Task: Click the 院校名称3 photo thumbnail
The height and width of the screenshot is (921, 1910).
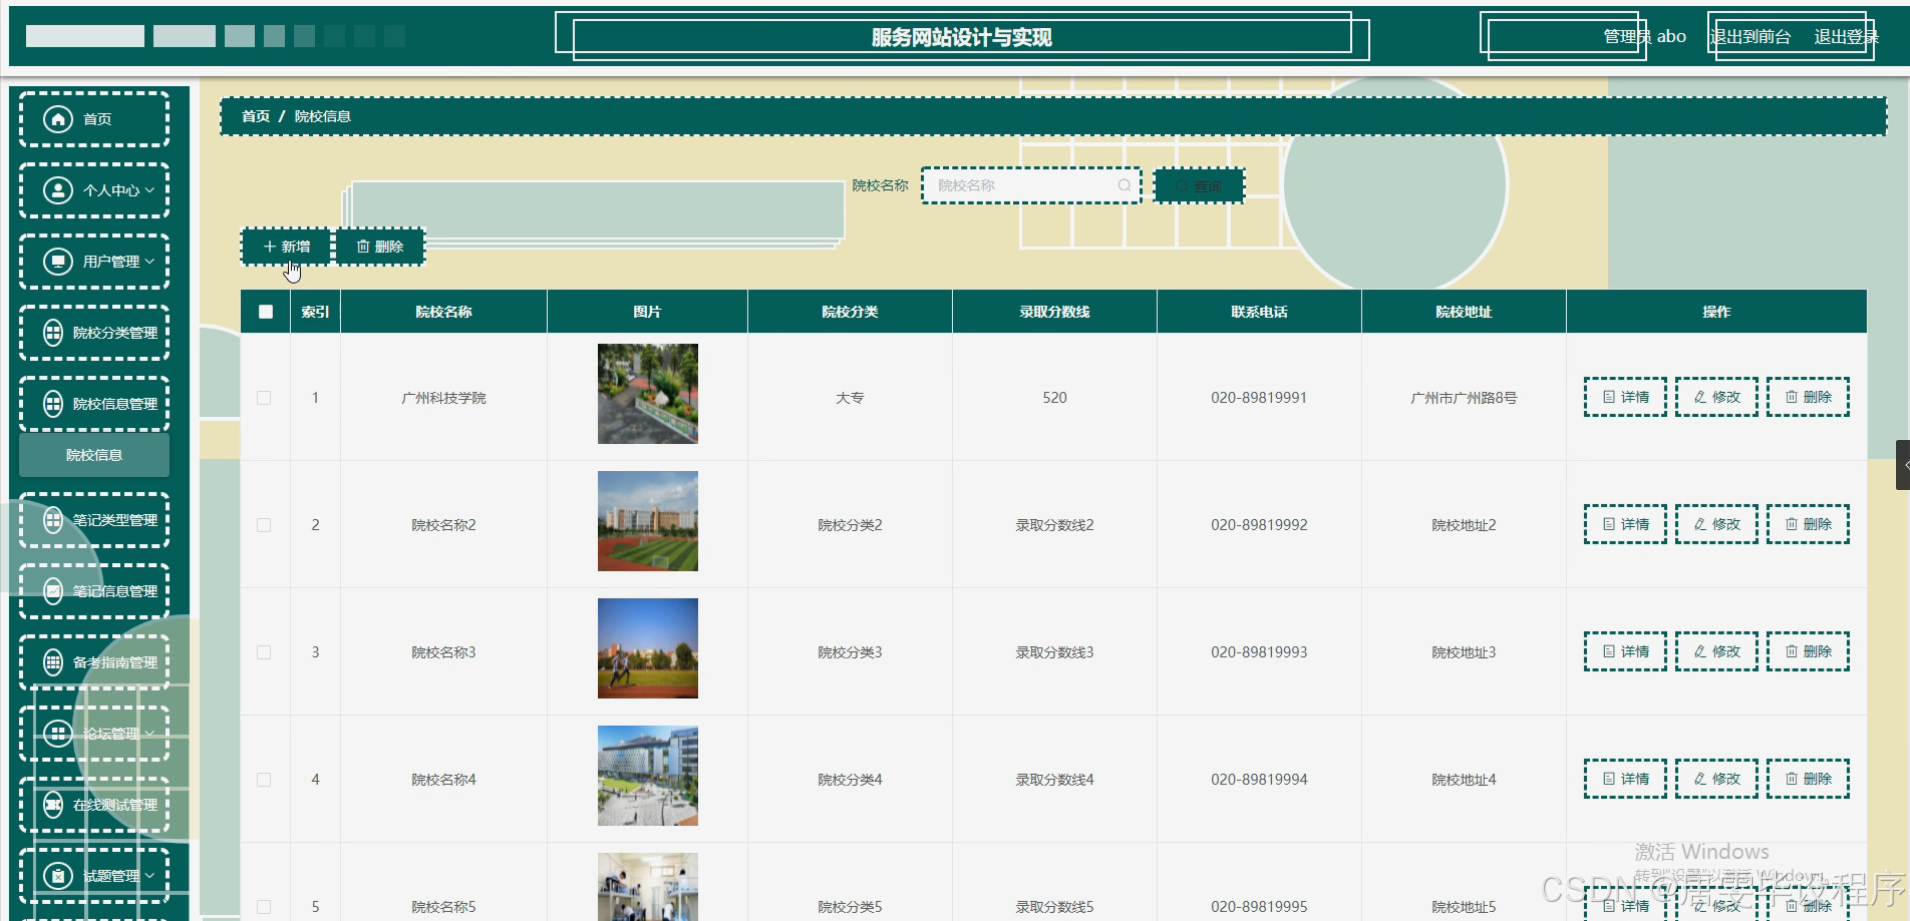Action: (x=648, y=648)
